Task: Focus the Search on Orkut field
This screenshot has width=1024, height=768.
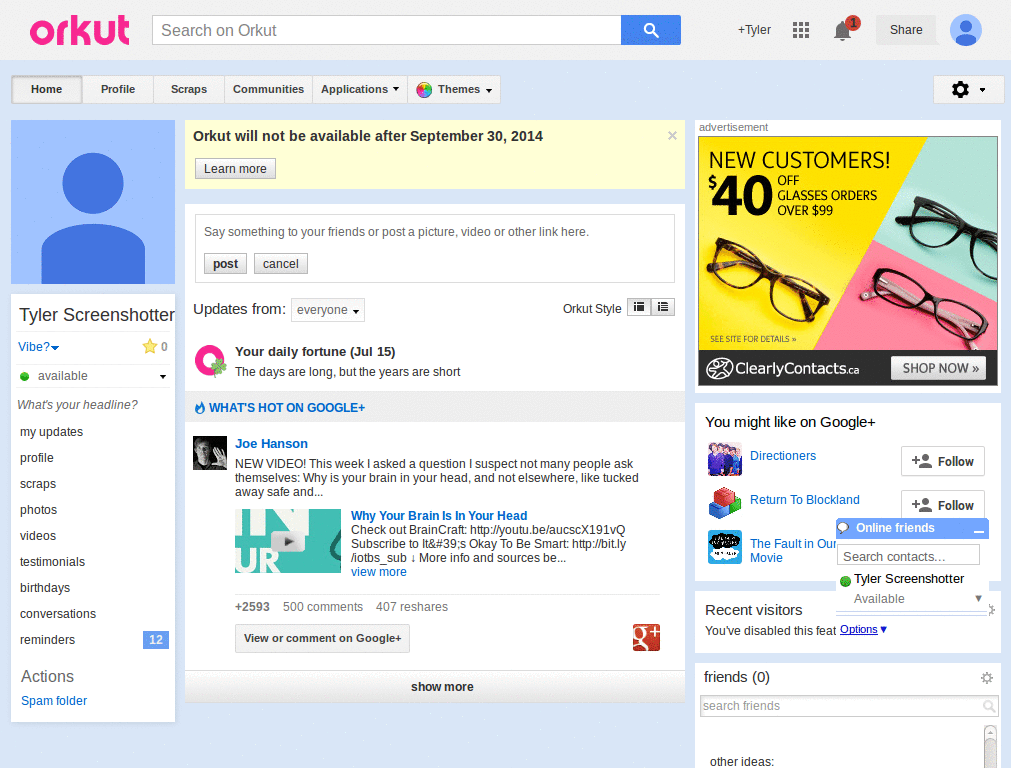Action: pos(387,30)
